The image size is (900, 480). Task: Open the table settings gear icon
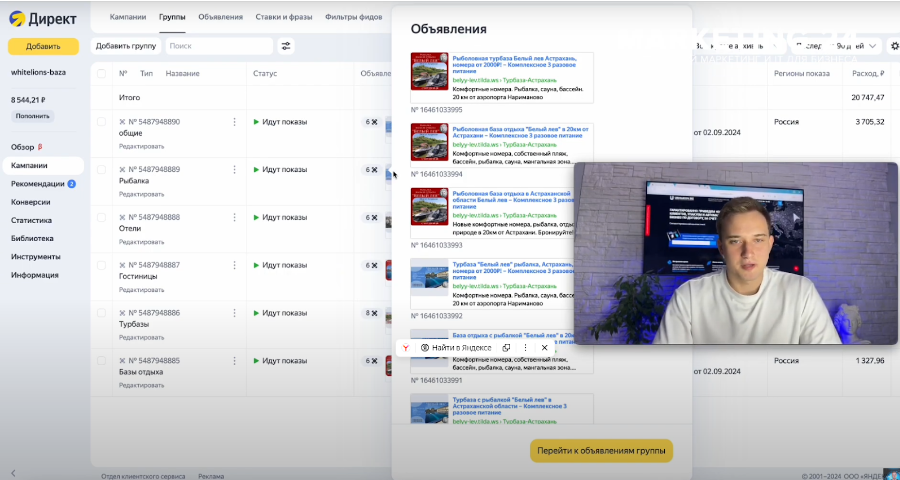click(x=894, y=46)
